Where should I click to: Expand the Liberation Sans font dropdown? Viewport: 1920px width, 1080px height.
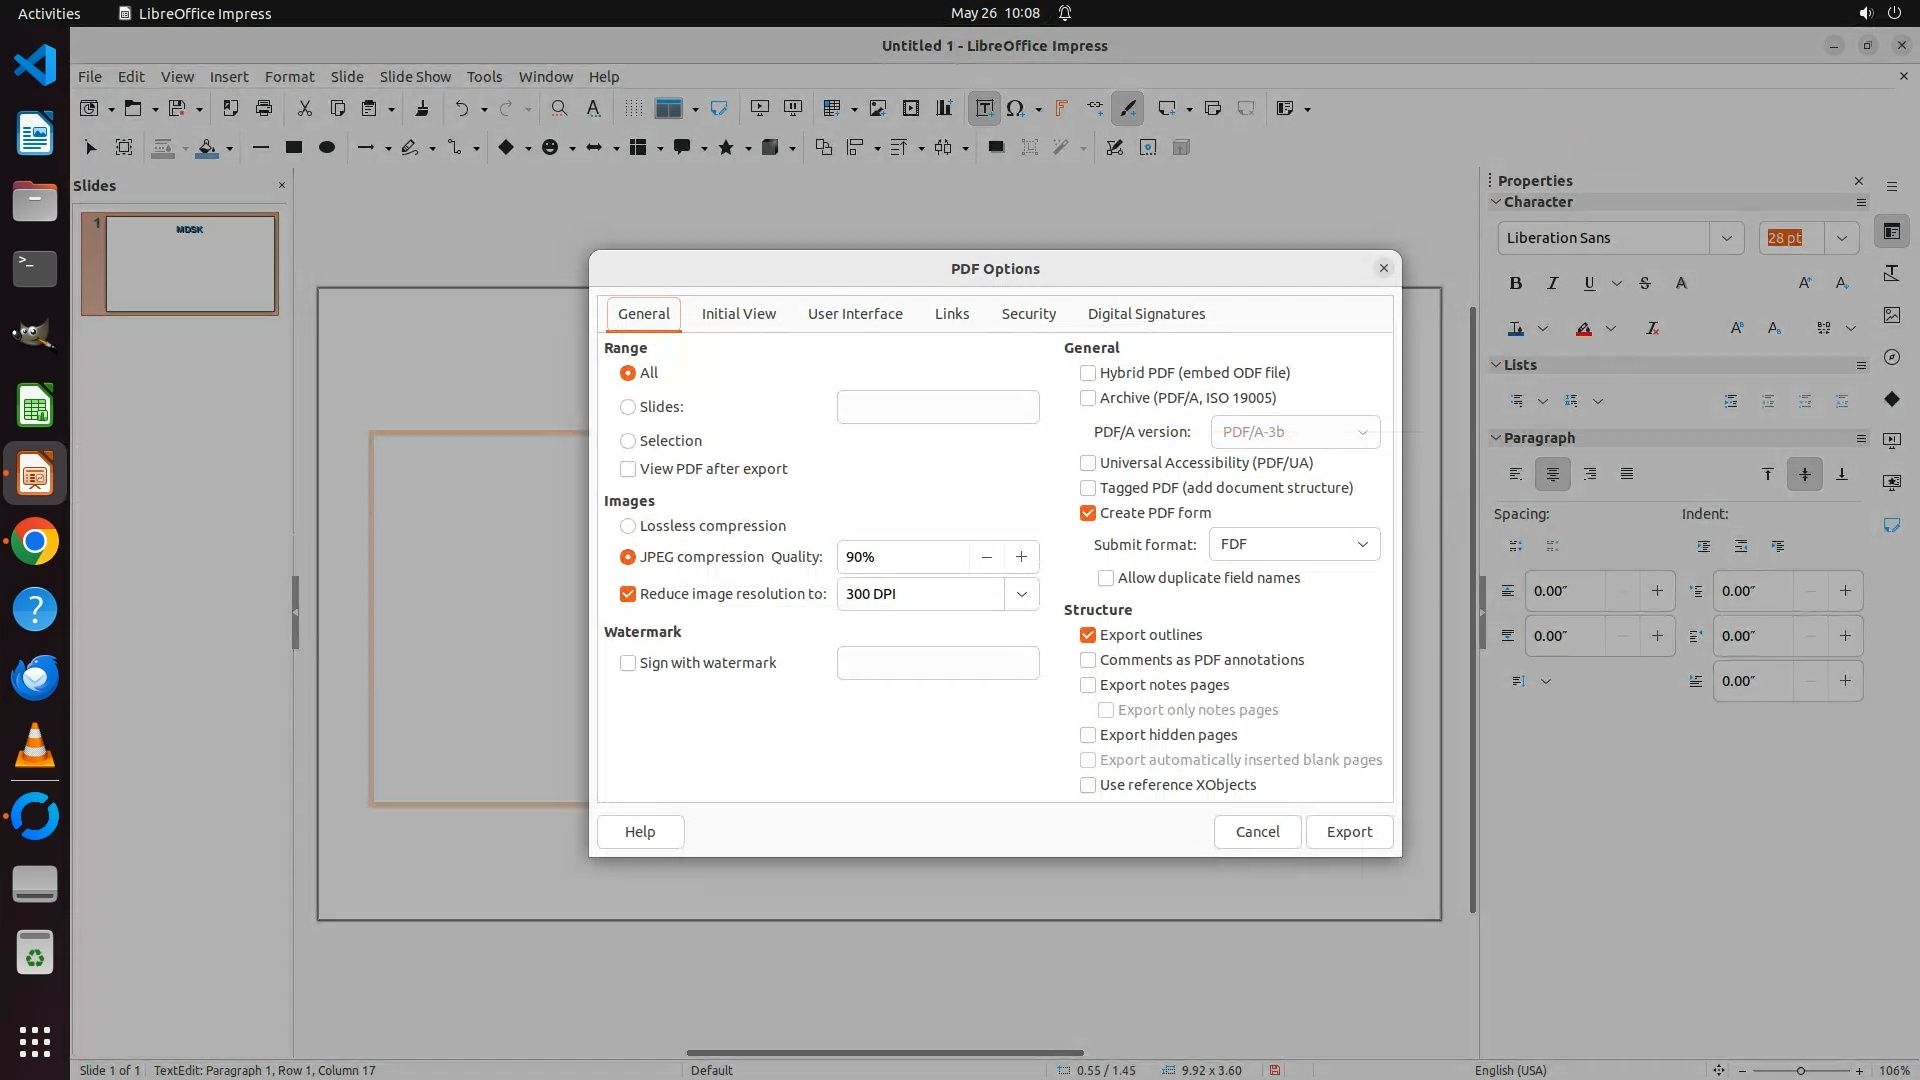[1726, 238]
